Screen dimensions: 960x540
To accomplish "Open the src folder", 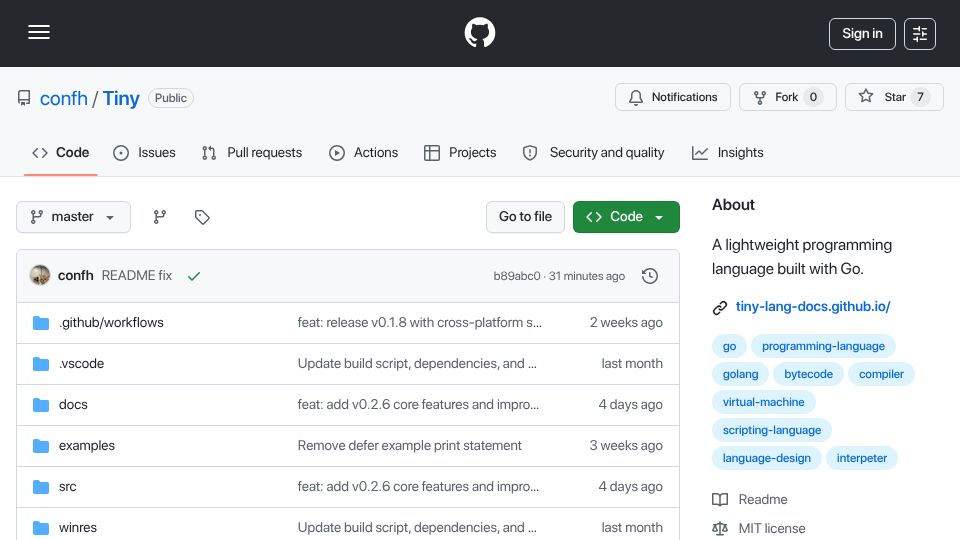I will click(x=67, y=487).
